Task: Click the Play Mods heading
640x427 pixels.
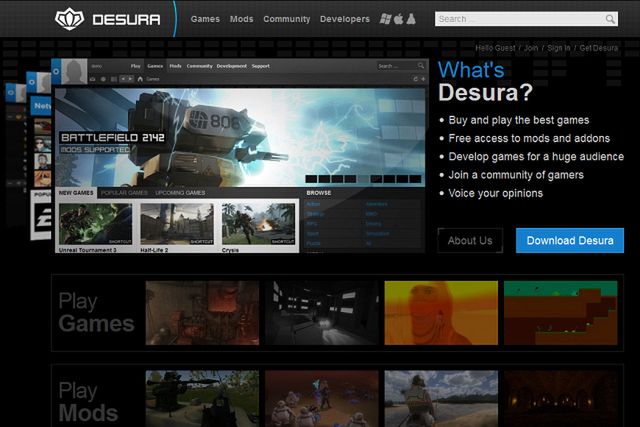Action: coord(88,402)
